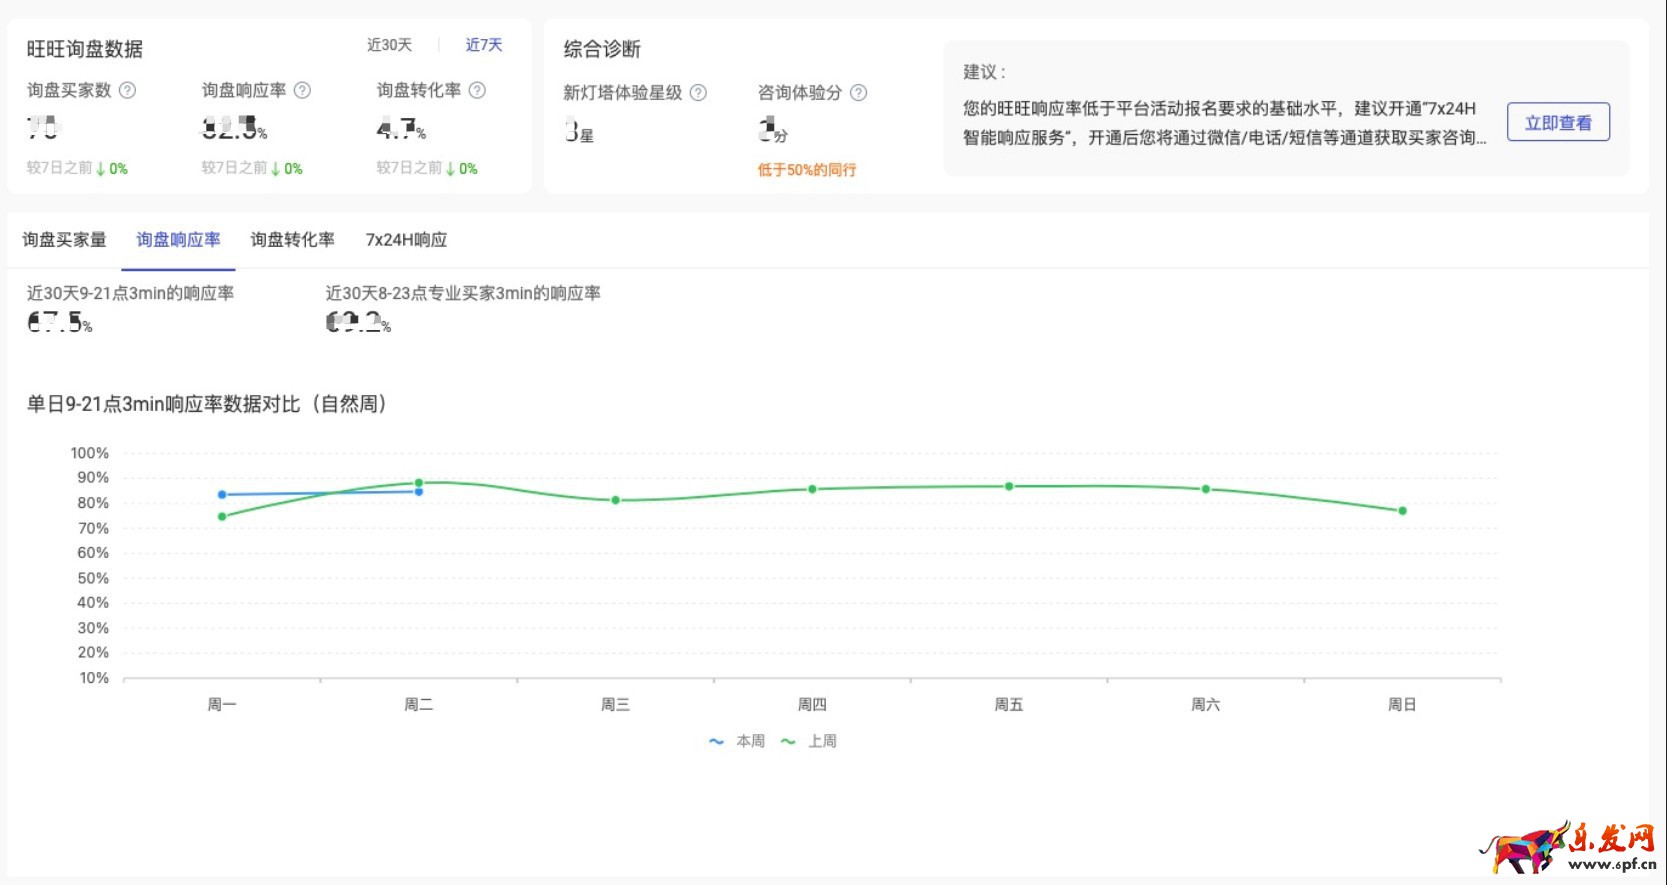Click green 上周 data point on 周日
The image size is (1667, 885).
pos(1402,511)
